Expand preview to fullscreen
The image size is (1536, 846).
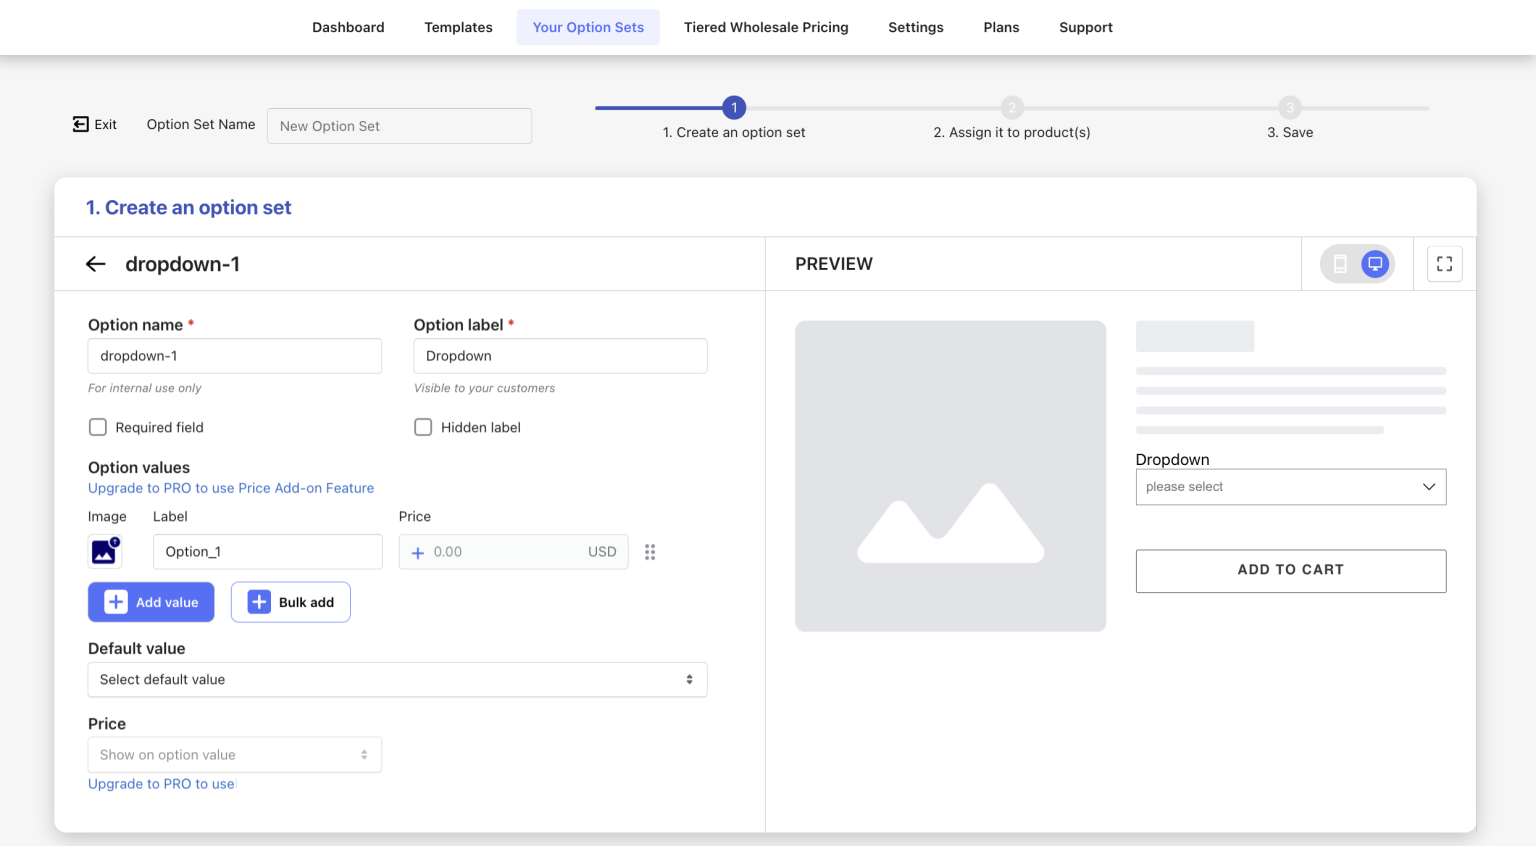coord(1443,263)
